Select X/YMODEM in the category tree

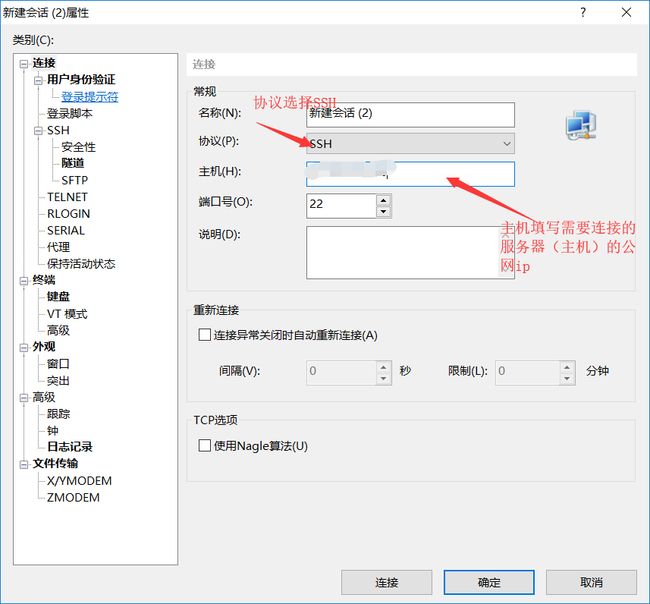(x=79, y=480)
